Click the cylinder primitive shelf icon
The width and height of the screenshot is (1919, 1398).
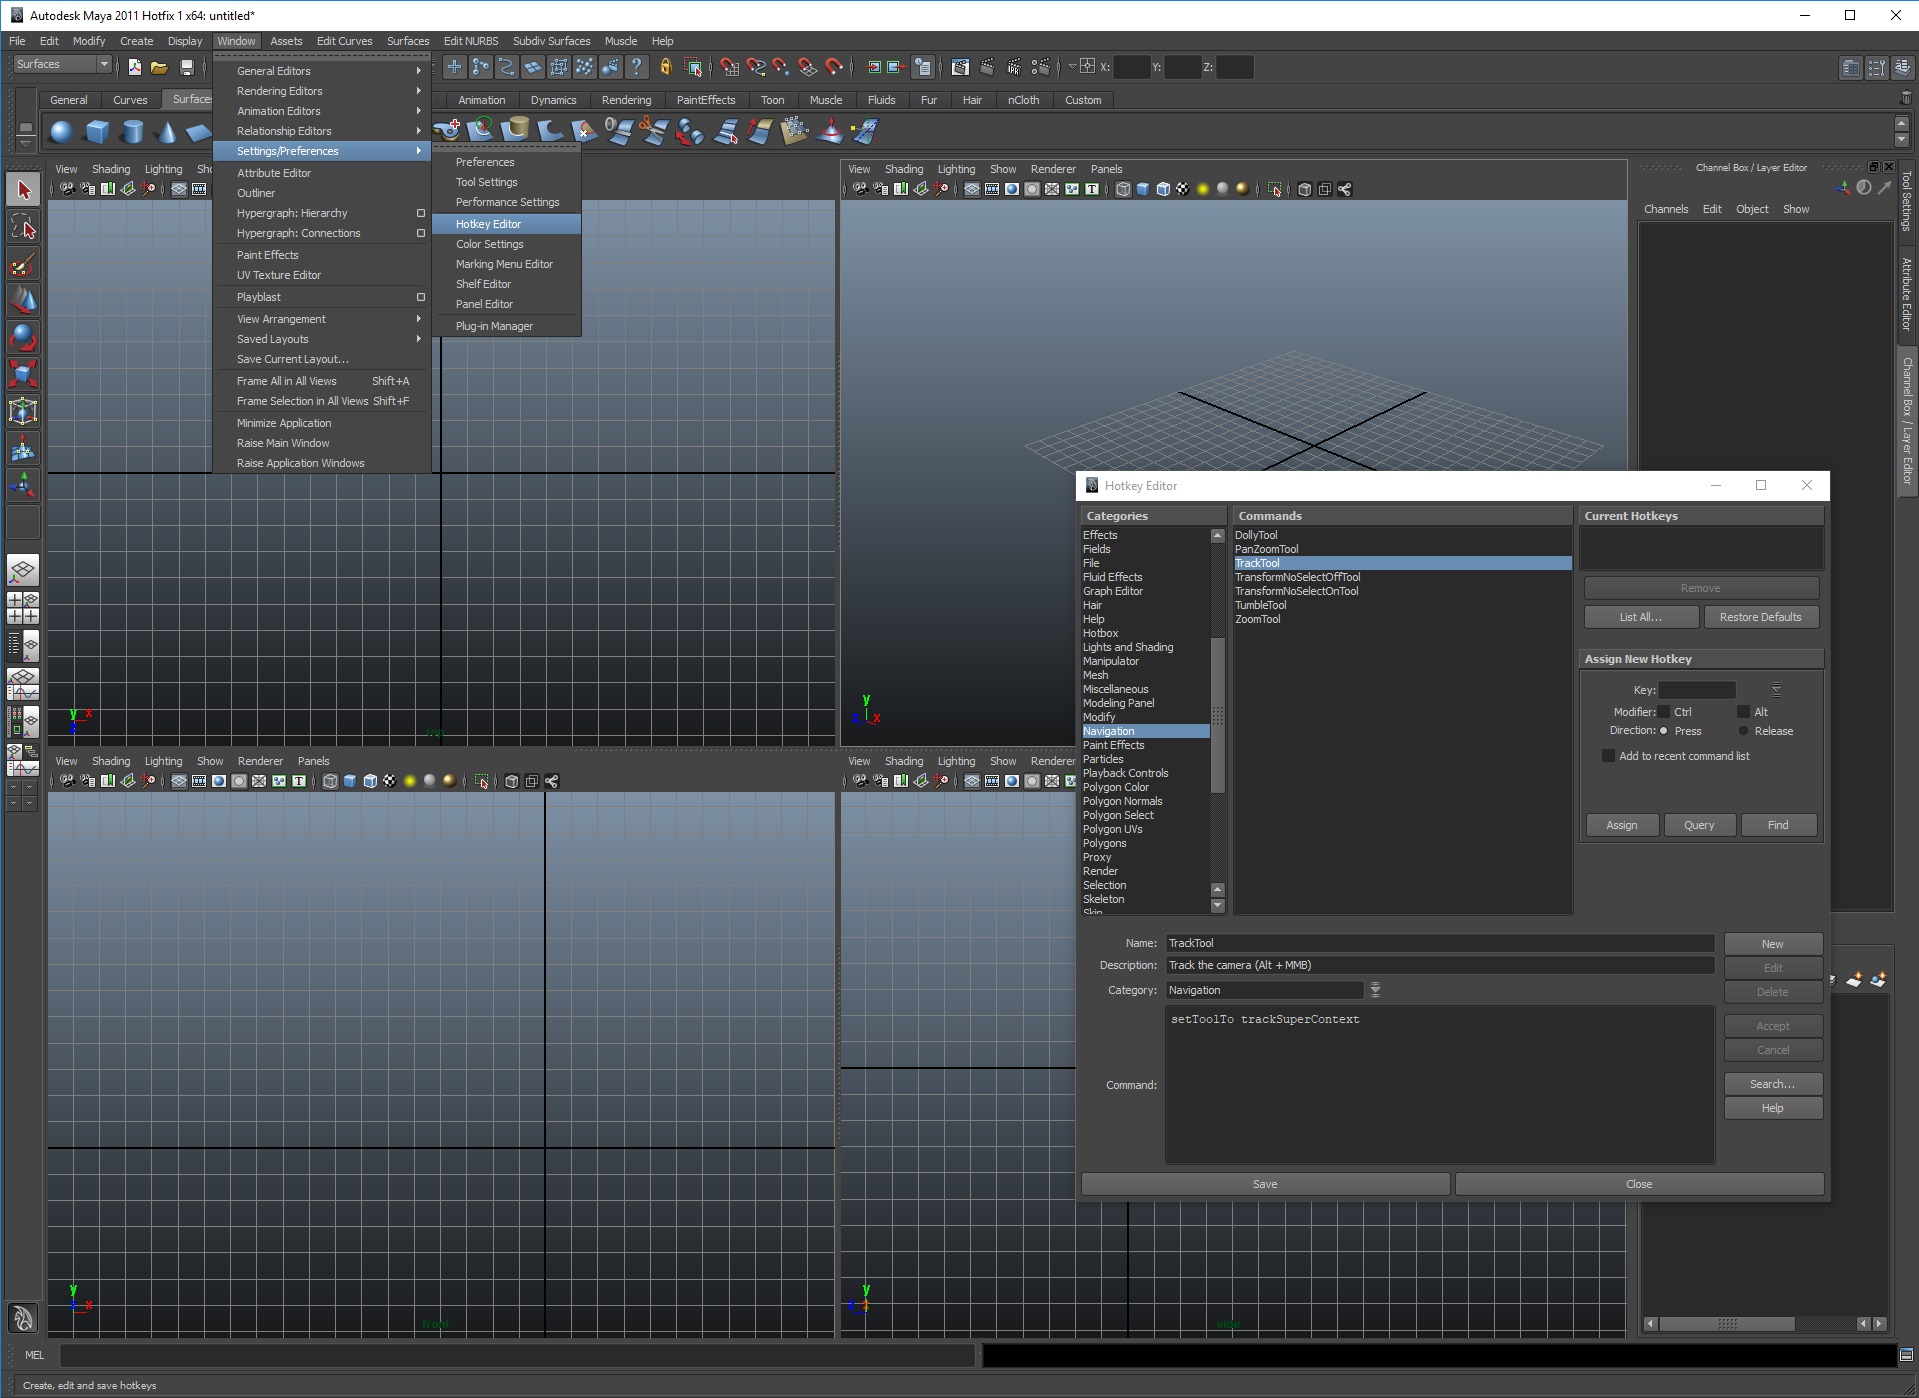132,131
